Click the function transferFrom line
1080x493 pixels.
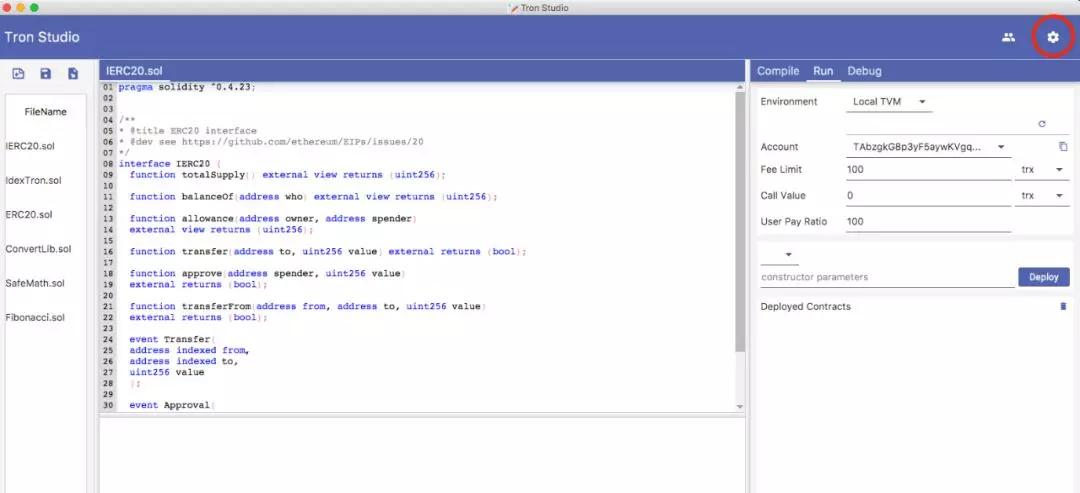click(309, 306)
